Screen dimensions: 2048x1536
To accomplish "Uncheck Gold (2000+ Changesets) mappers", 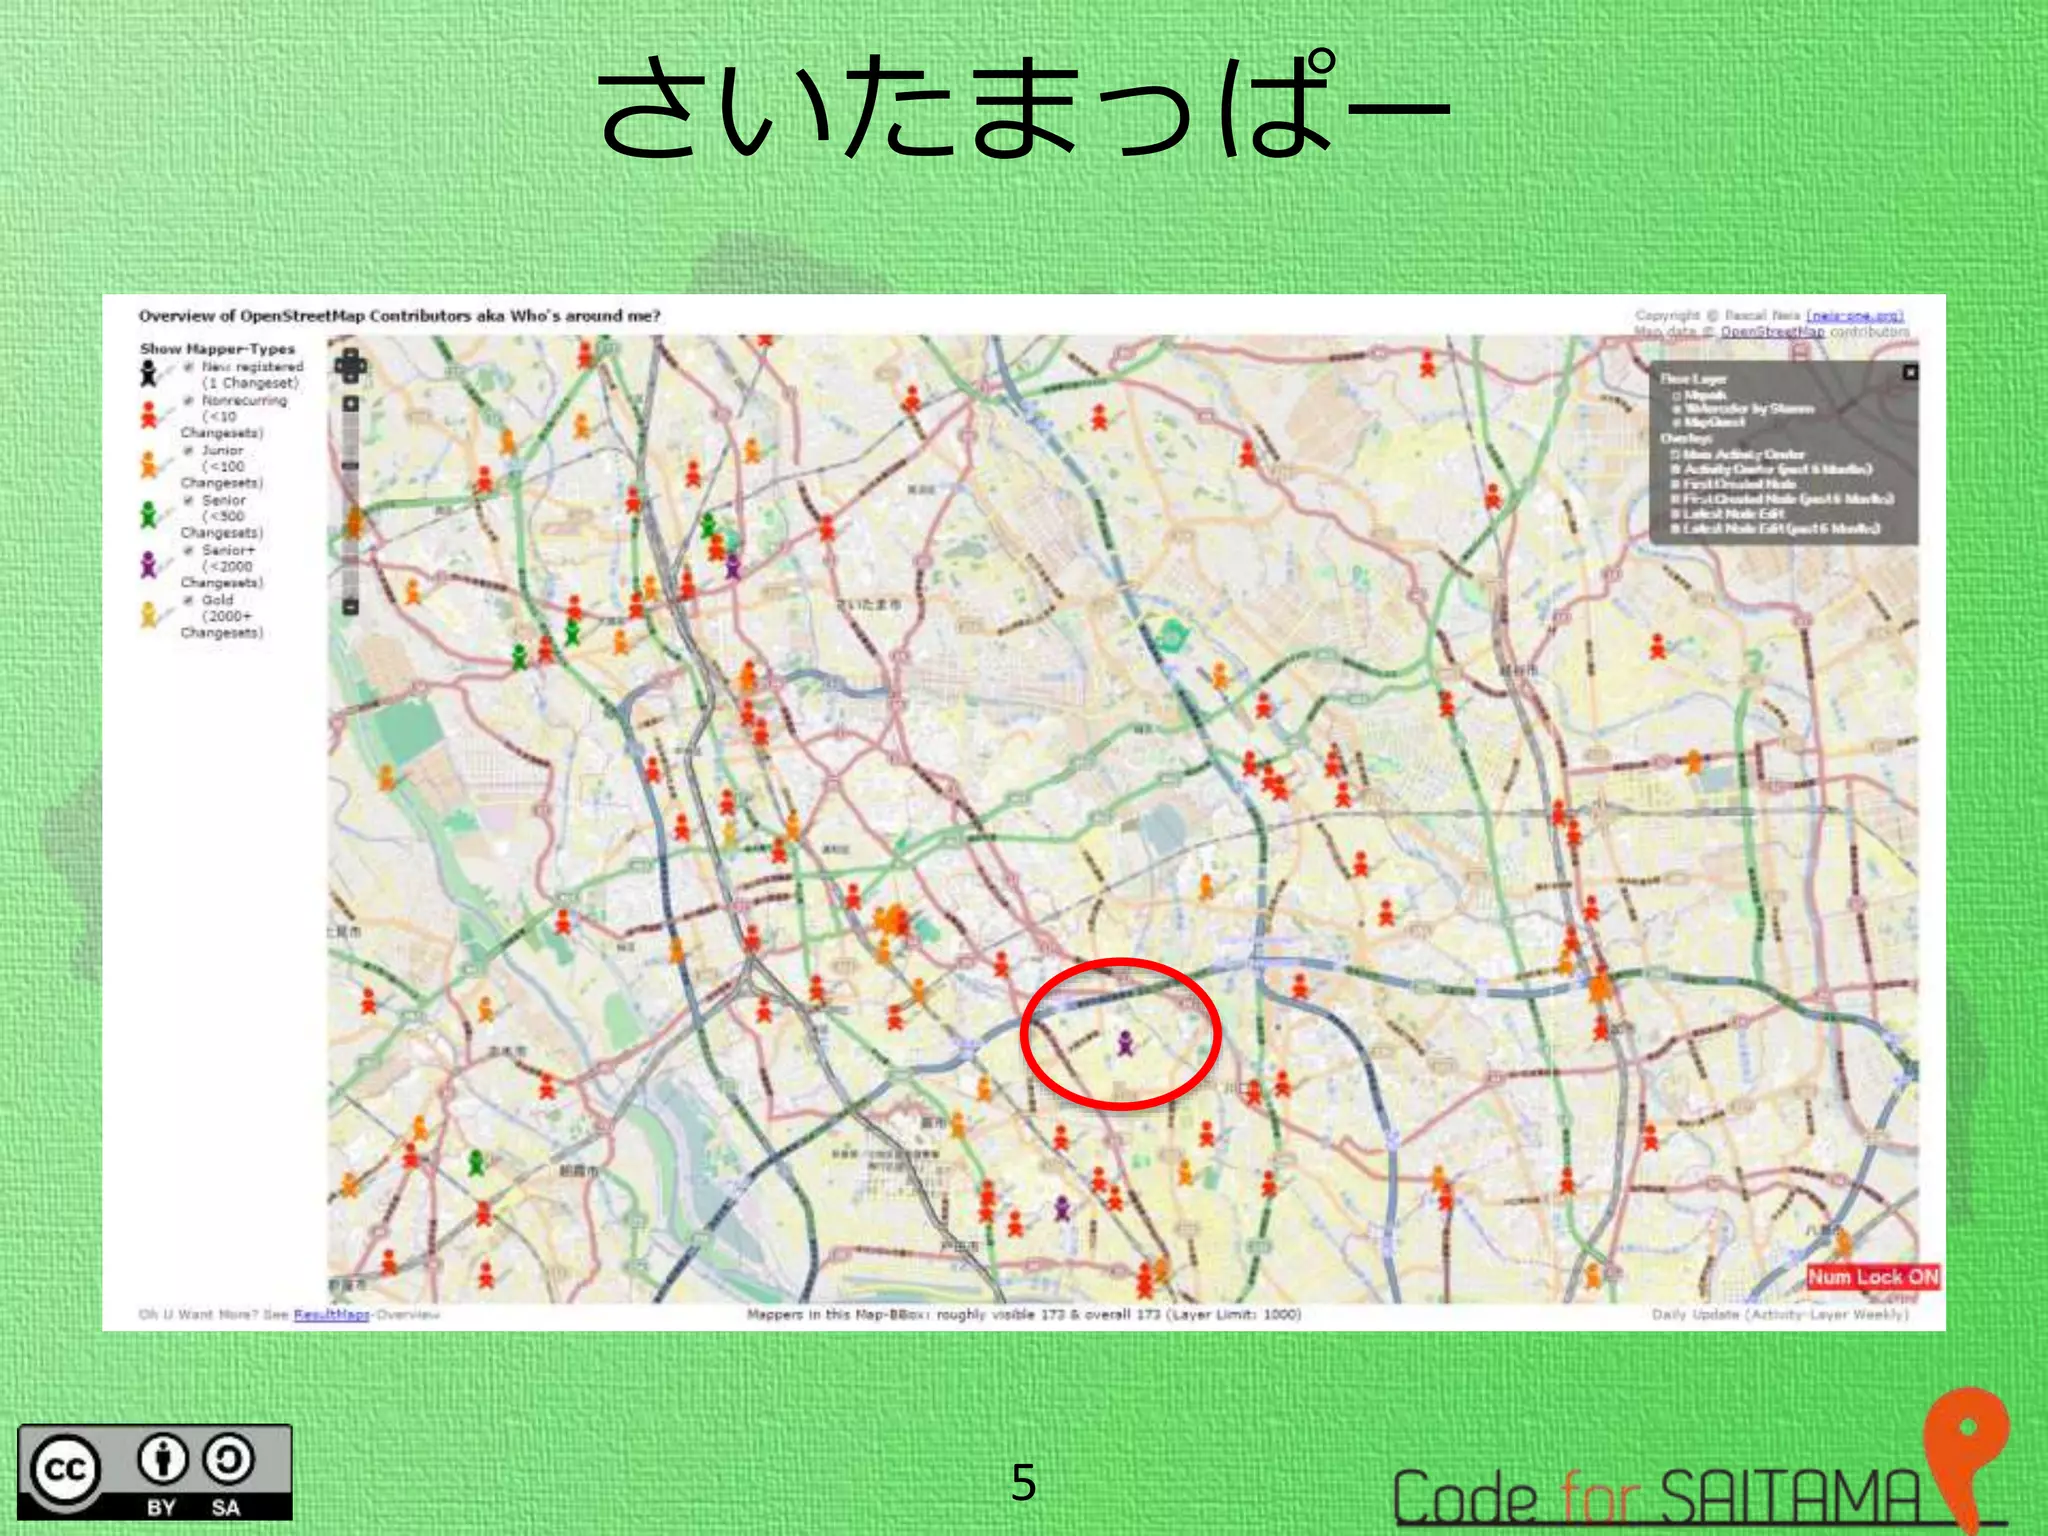I will coord(189,600).
